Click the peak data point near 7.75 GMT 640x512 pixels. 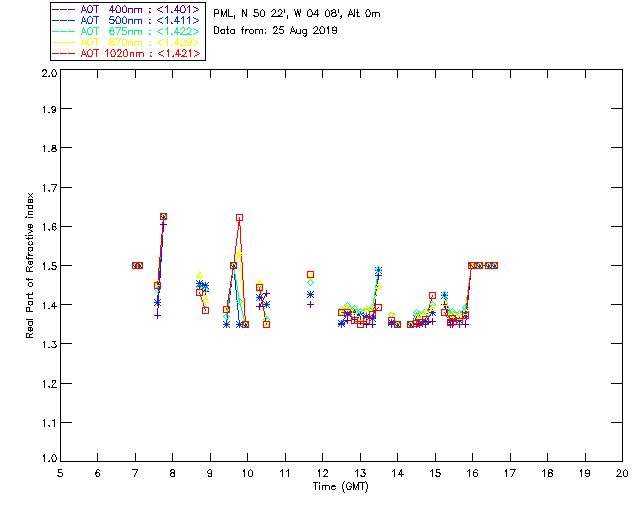163,216
